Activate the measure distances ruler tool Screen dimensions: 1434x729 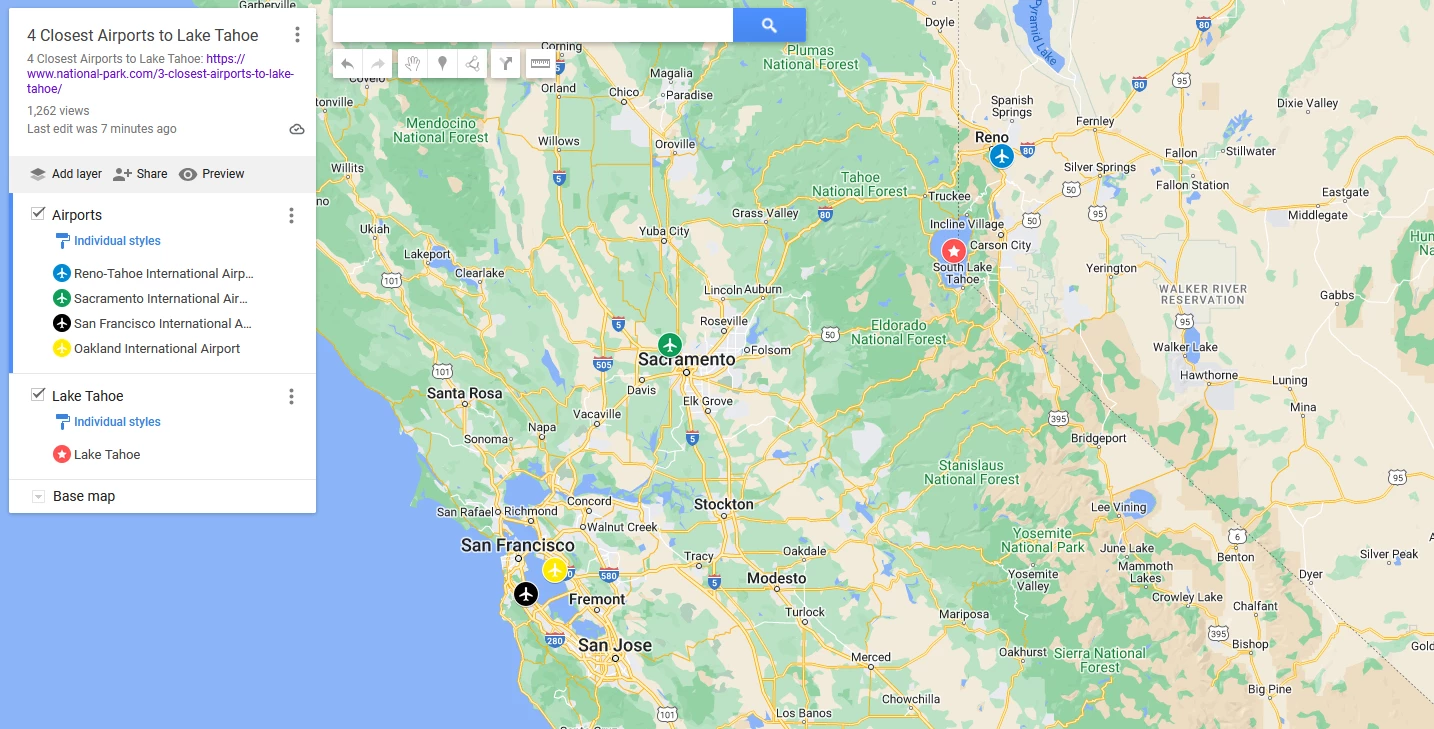click(540, 64)
